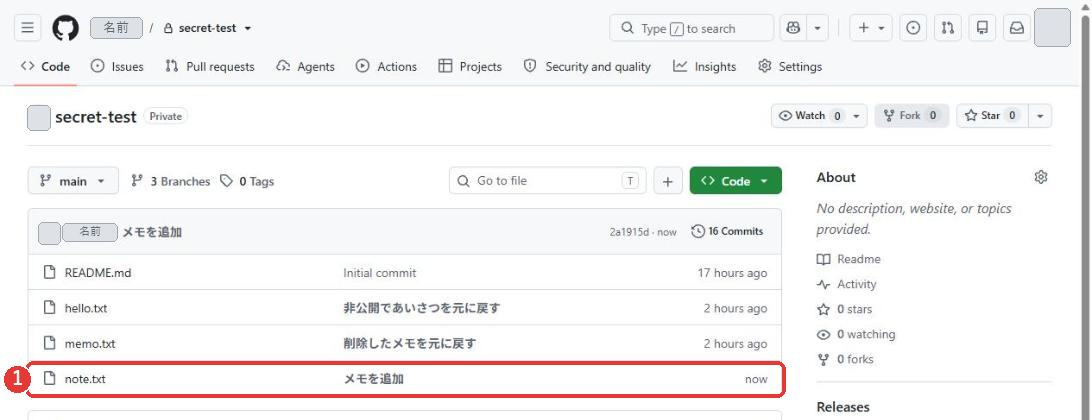Open hello.txt file
Image resolution: width=1092 pixels, height=420 pixels.
pos(86,308)
